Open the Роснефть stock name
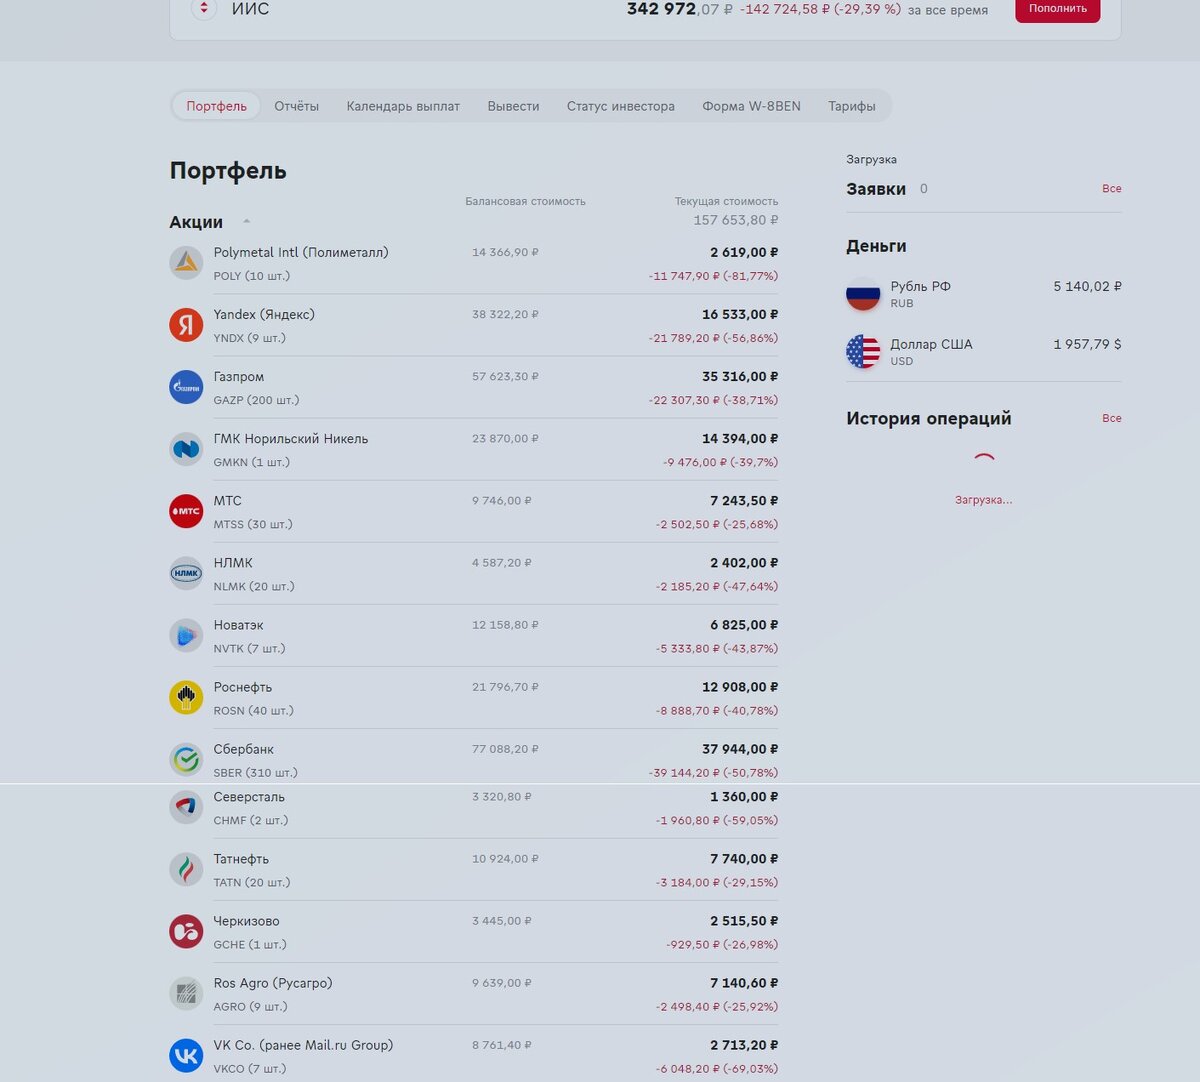 243,687
